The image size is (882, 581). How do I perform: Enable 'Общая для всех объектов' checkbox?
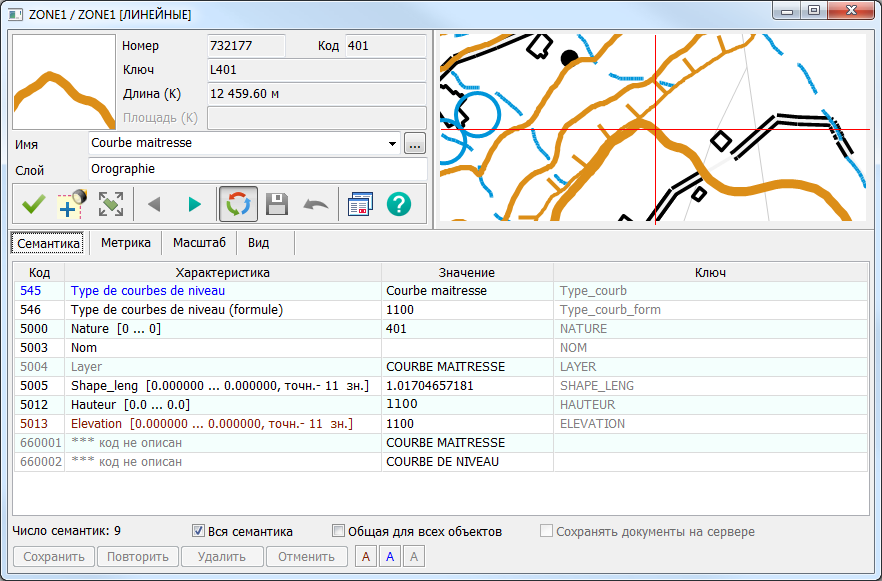point(339,532)
